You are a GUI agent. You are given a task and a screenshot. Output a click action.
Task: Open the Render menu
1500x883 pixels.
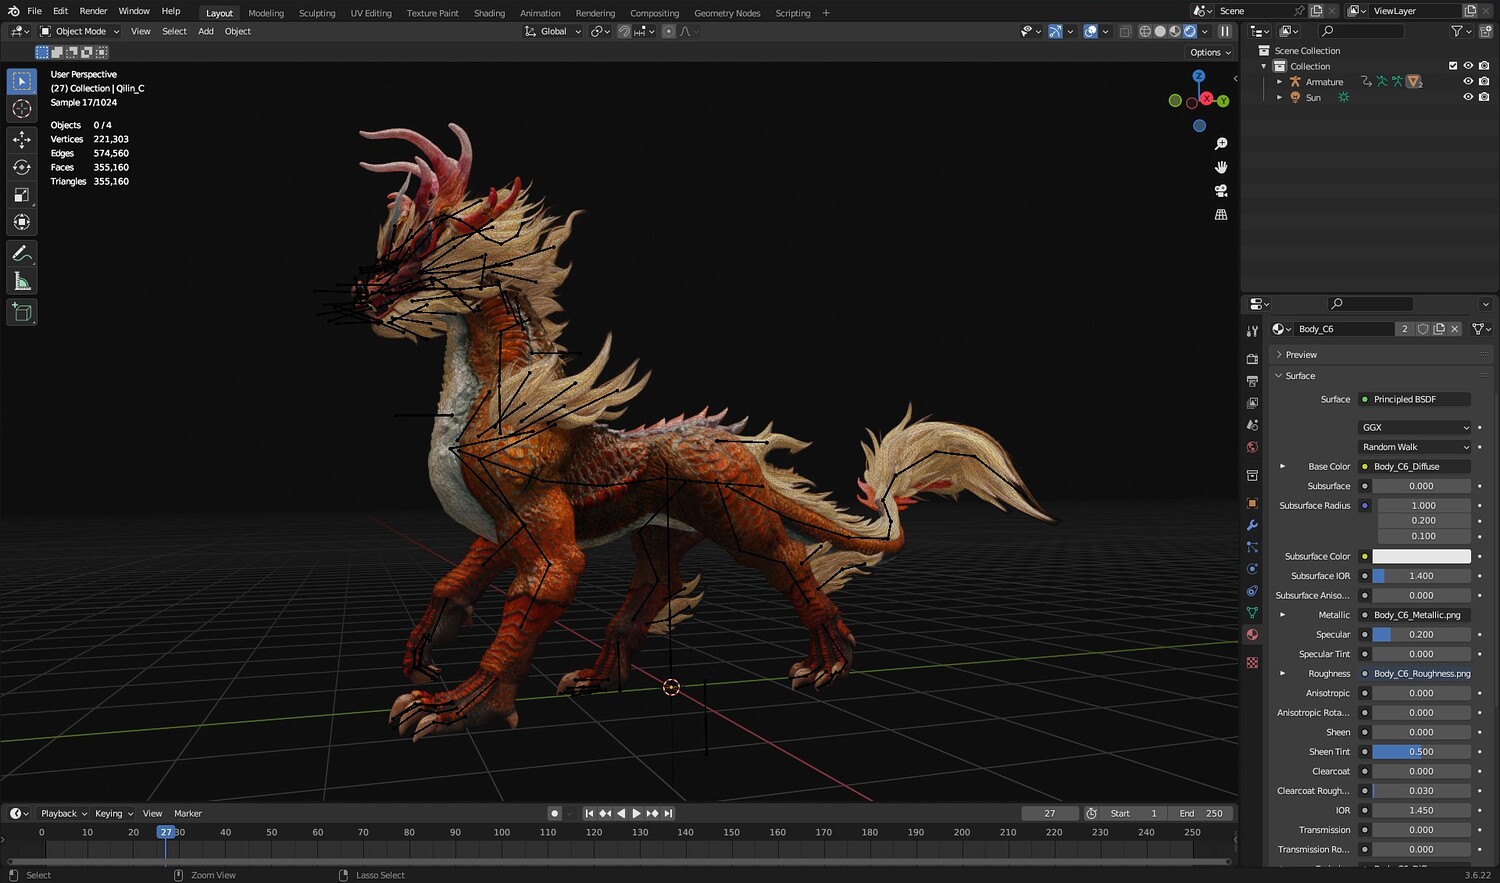point(93,11)
